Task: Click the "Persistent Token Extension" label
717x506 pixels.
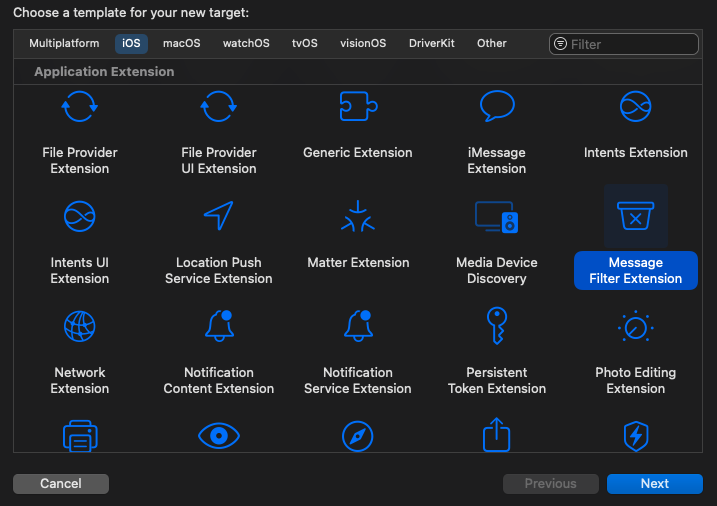Action: tap(497, 380)
